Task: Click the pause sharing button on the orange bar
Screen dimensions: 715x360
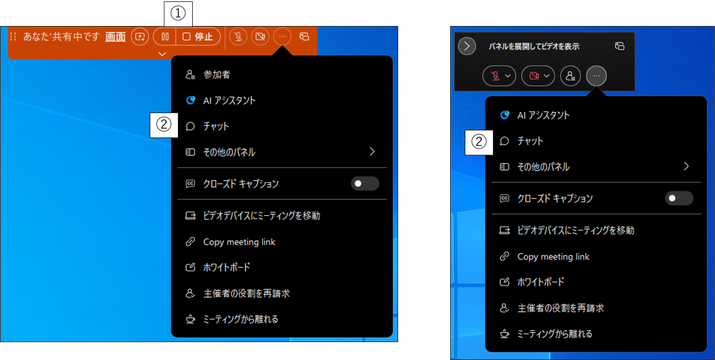Action: [165, 37]
